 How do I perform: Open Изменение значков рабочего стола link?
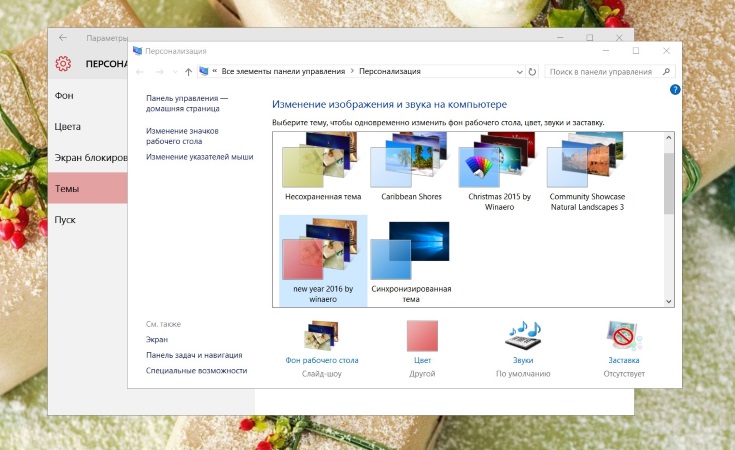[x=182, y=136]
